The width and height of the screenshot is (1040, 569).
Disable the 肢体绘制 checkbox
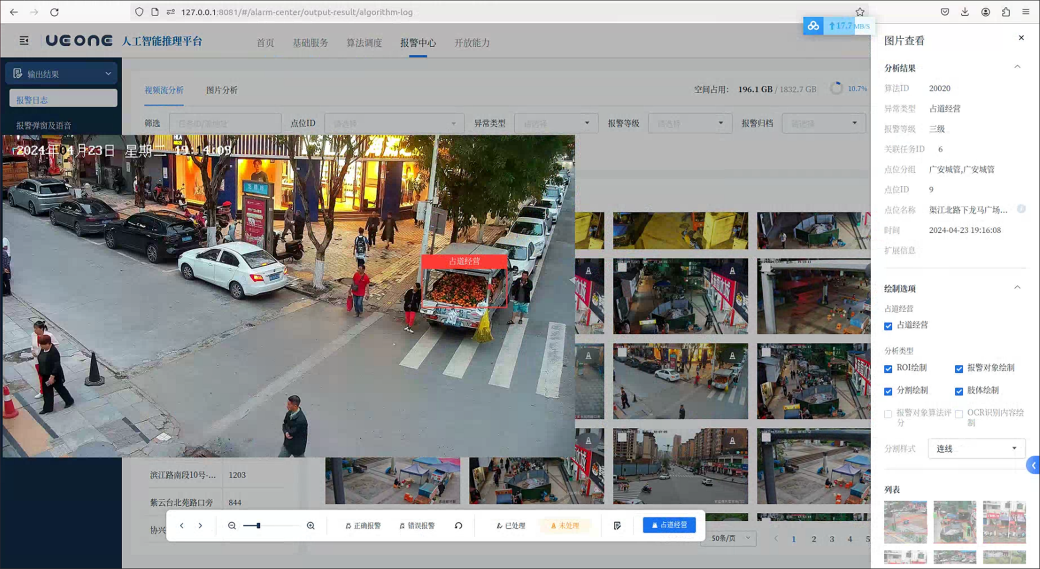pyautogui.click(x=959, y=391)
